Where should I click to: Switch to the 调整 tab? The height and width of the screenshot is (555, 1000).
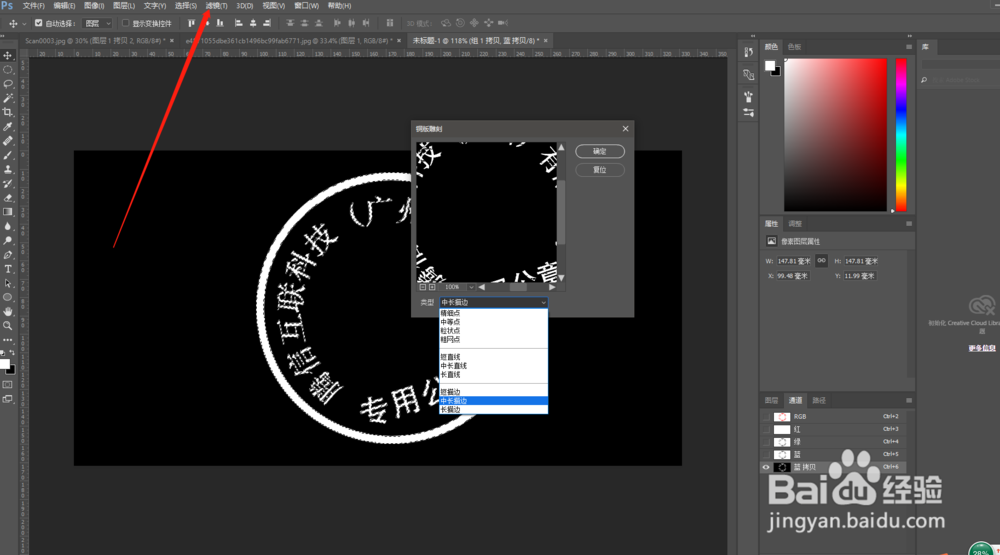point(795,224)
